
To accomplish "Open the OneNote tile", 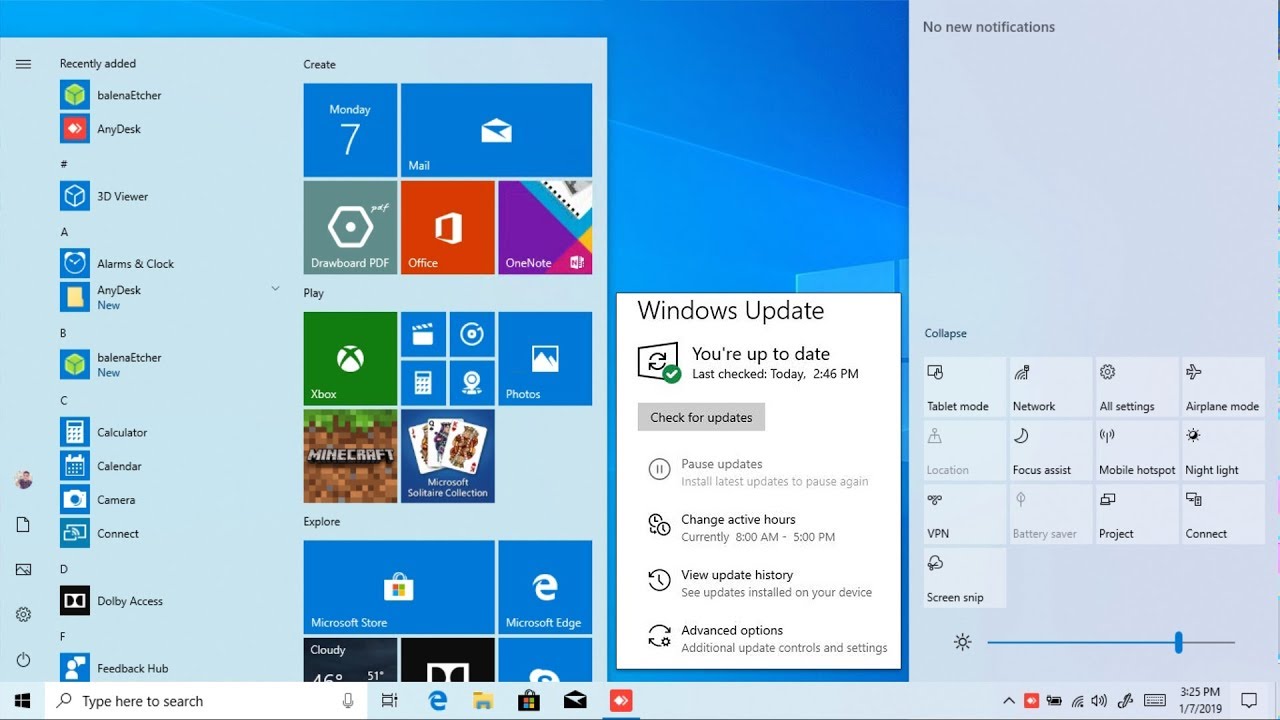I will point(545,227).
